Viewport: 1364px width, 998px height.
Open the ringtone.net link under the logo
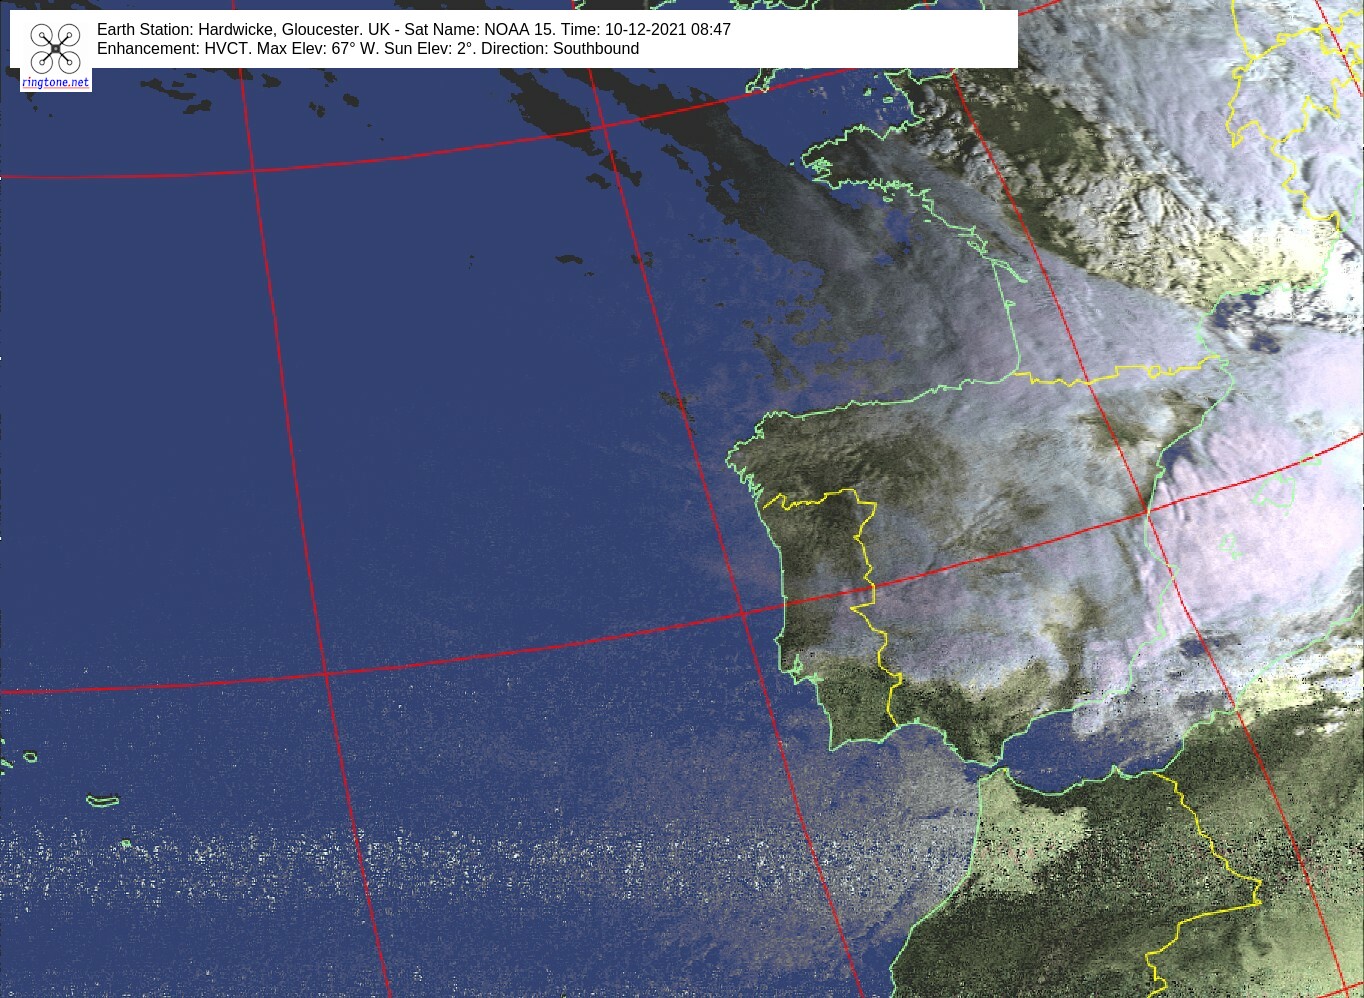55,82
